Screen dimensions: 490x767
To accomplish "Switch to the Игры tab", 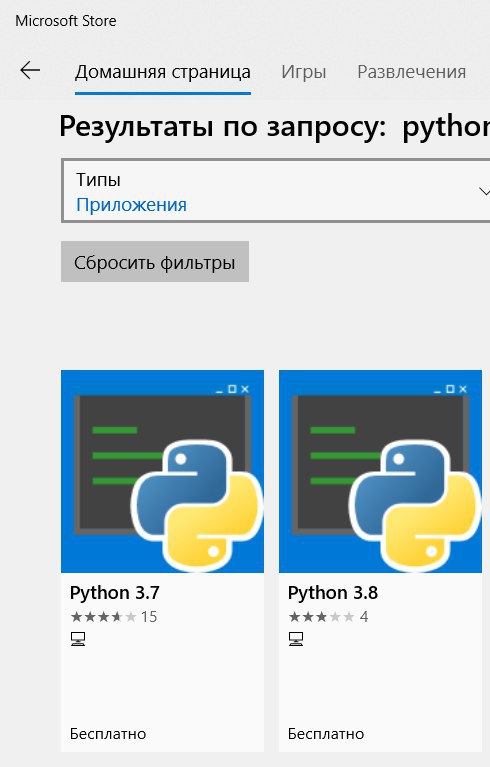I will click(303, 72).
